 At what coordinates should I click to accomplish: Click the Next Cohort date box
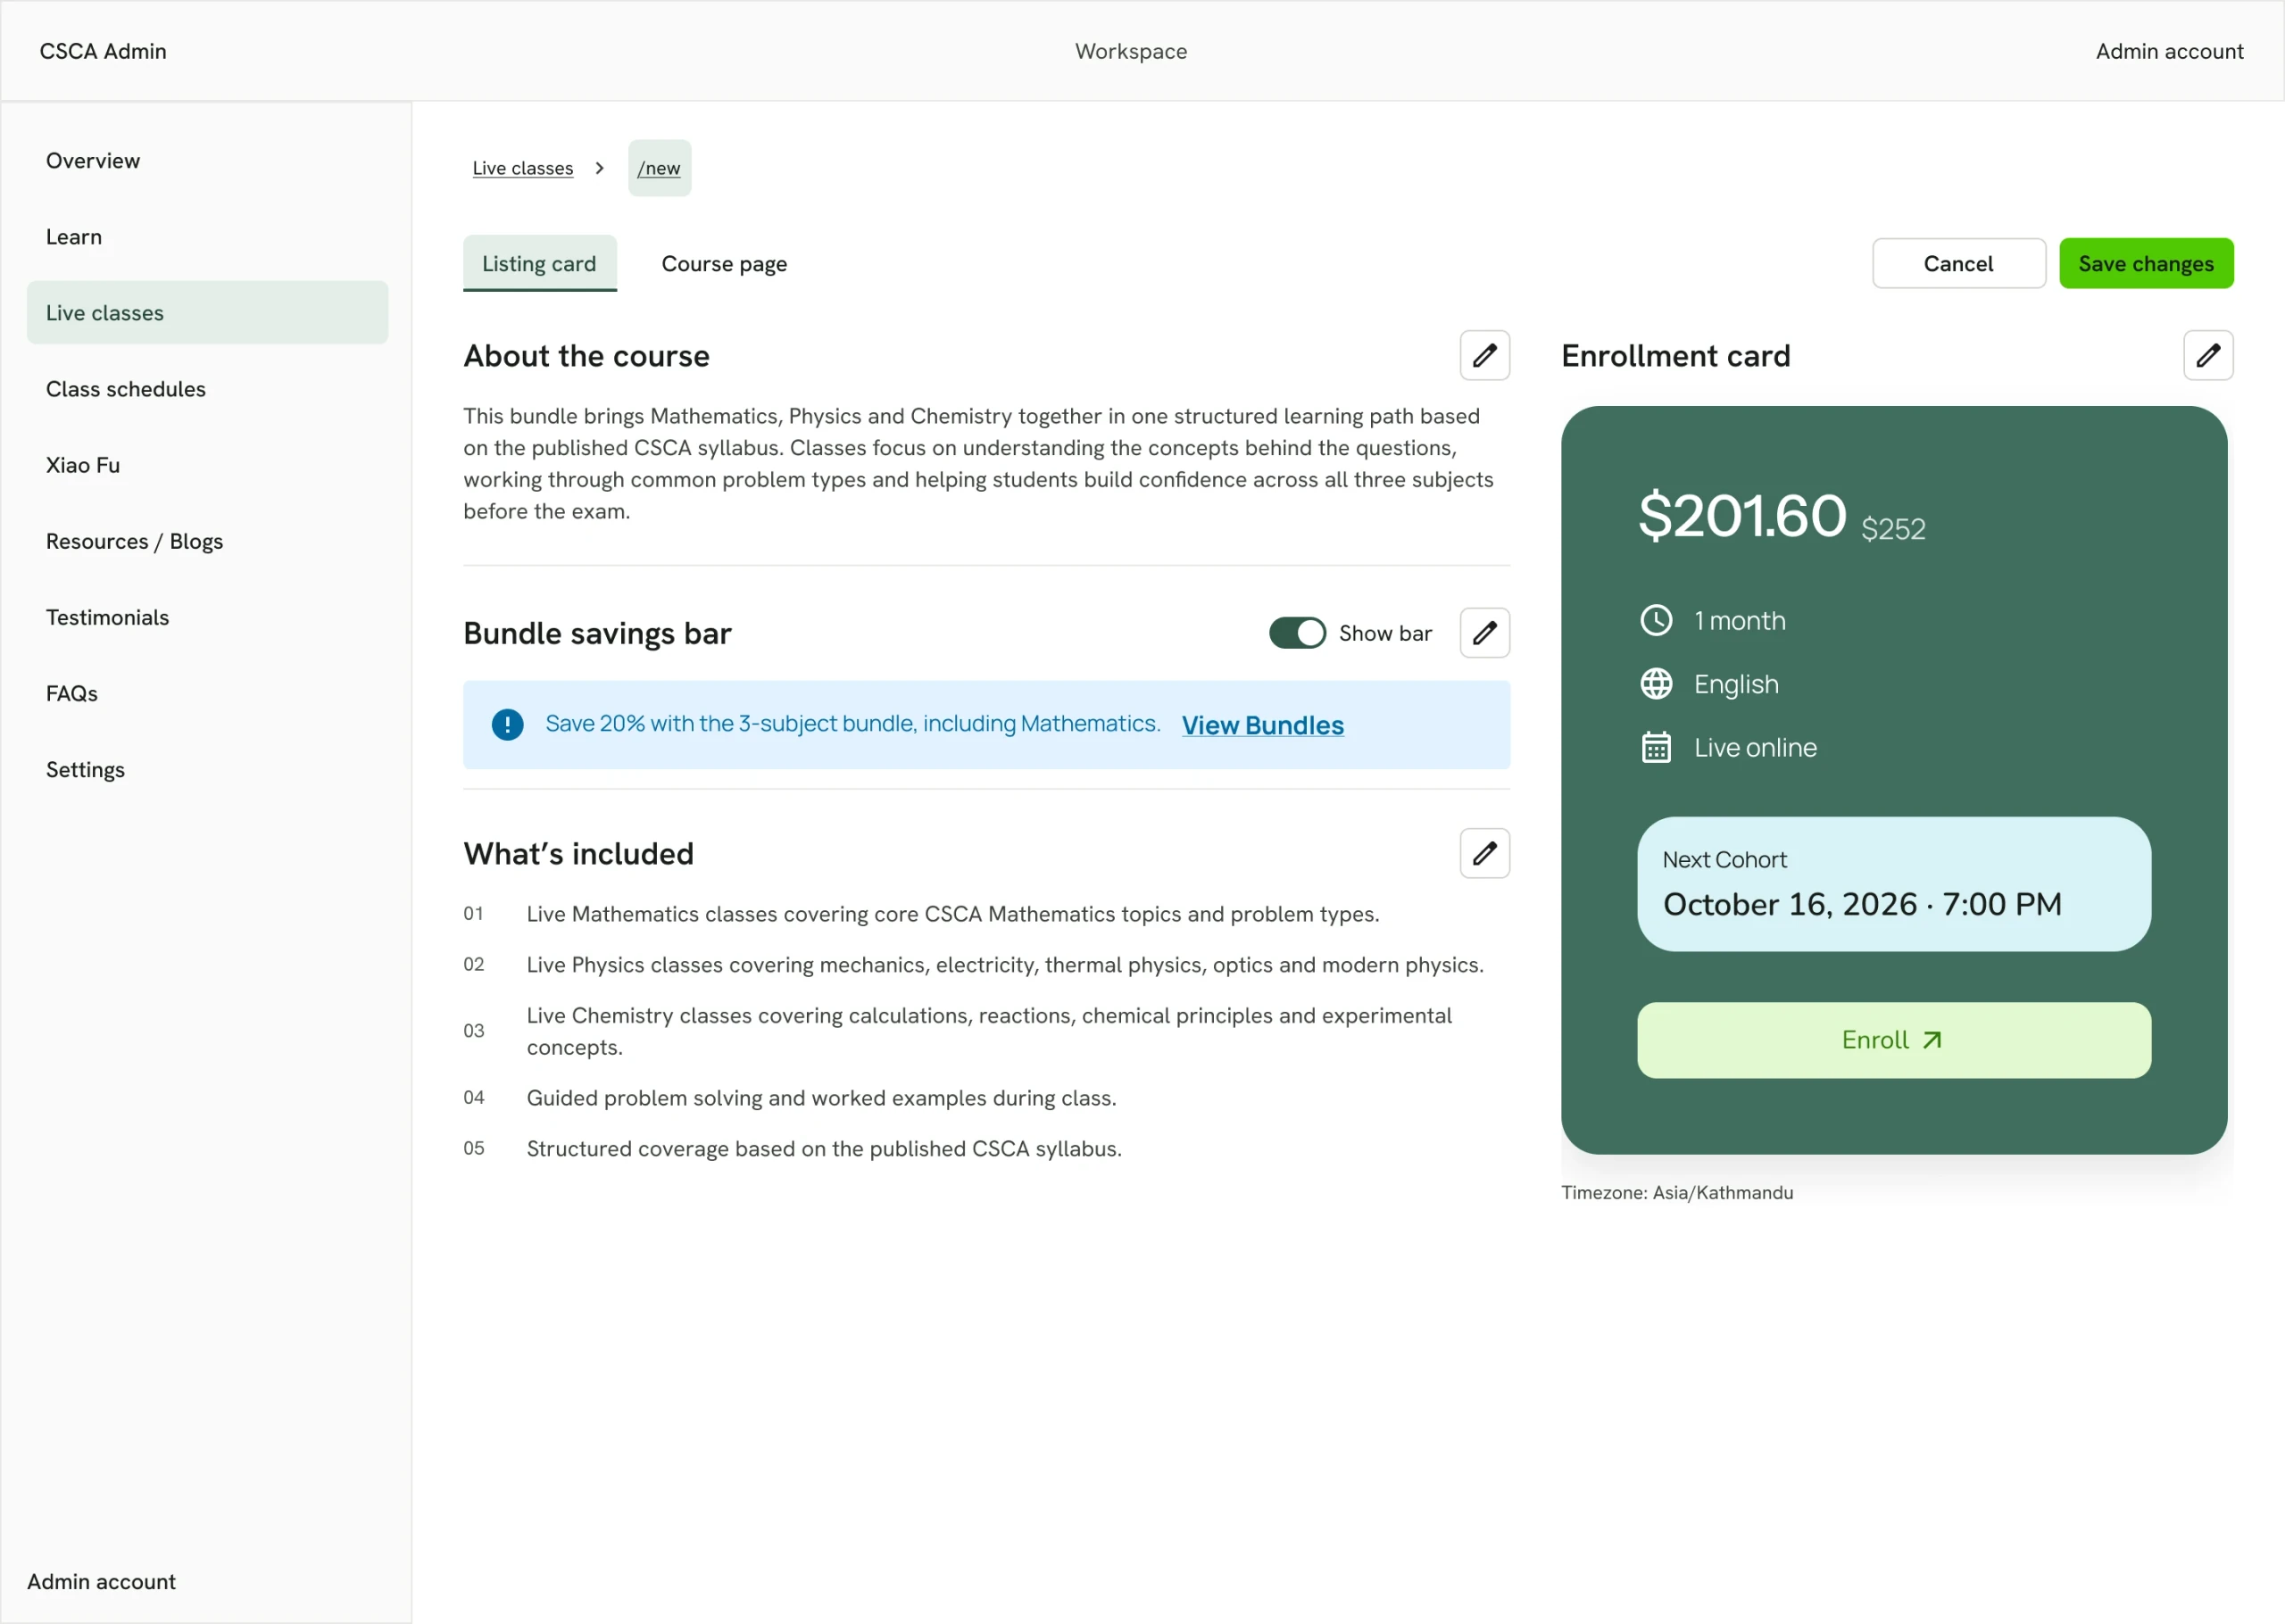[1893, 884]
